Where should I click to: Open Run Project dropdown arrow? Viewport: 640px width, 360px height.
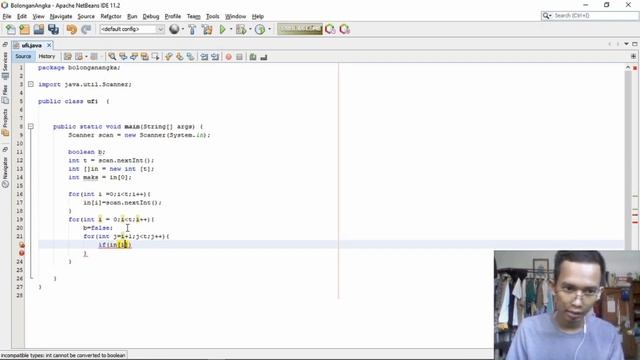click(231, 29)
